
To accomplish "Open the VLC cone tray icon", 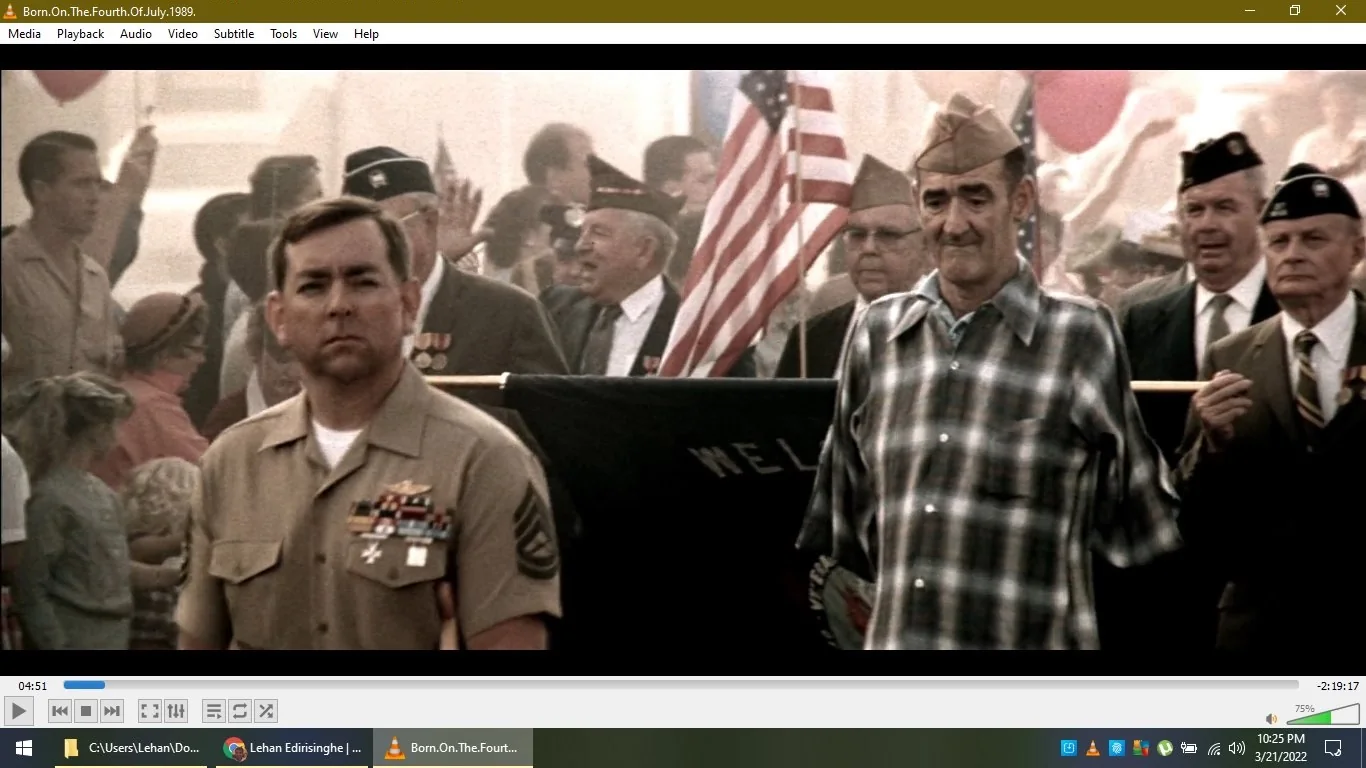I will 1093,747.
